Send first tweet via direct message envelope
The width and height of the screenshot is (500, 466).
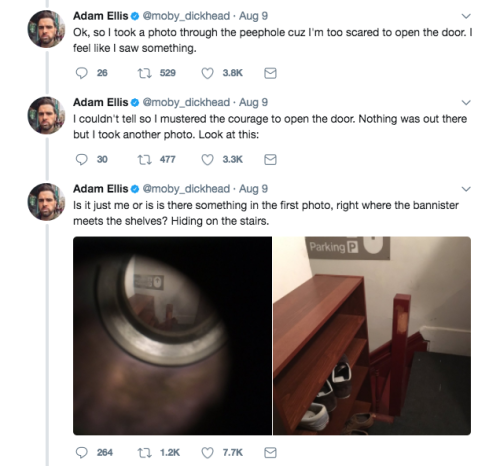(x=270, y=73)
